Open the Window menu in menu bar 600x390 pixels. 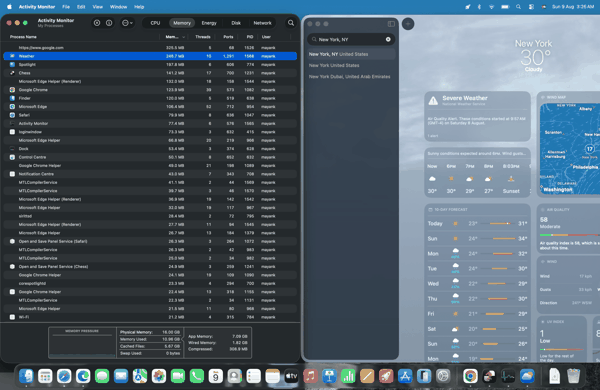tap(118, 7)
